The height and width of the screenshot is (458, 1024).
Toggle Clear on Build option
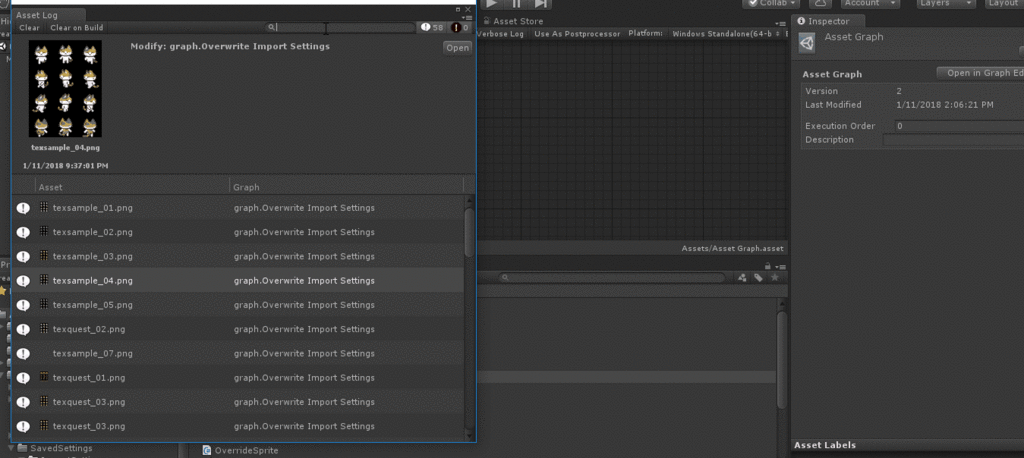pos(76,27)
